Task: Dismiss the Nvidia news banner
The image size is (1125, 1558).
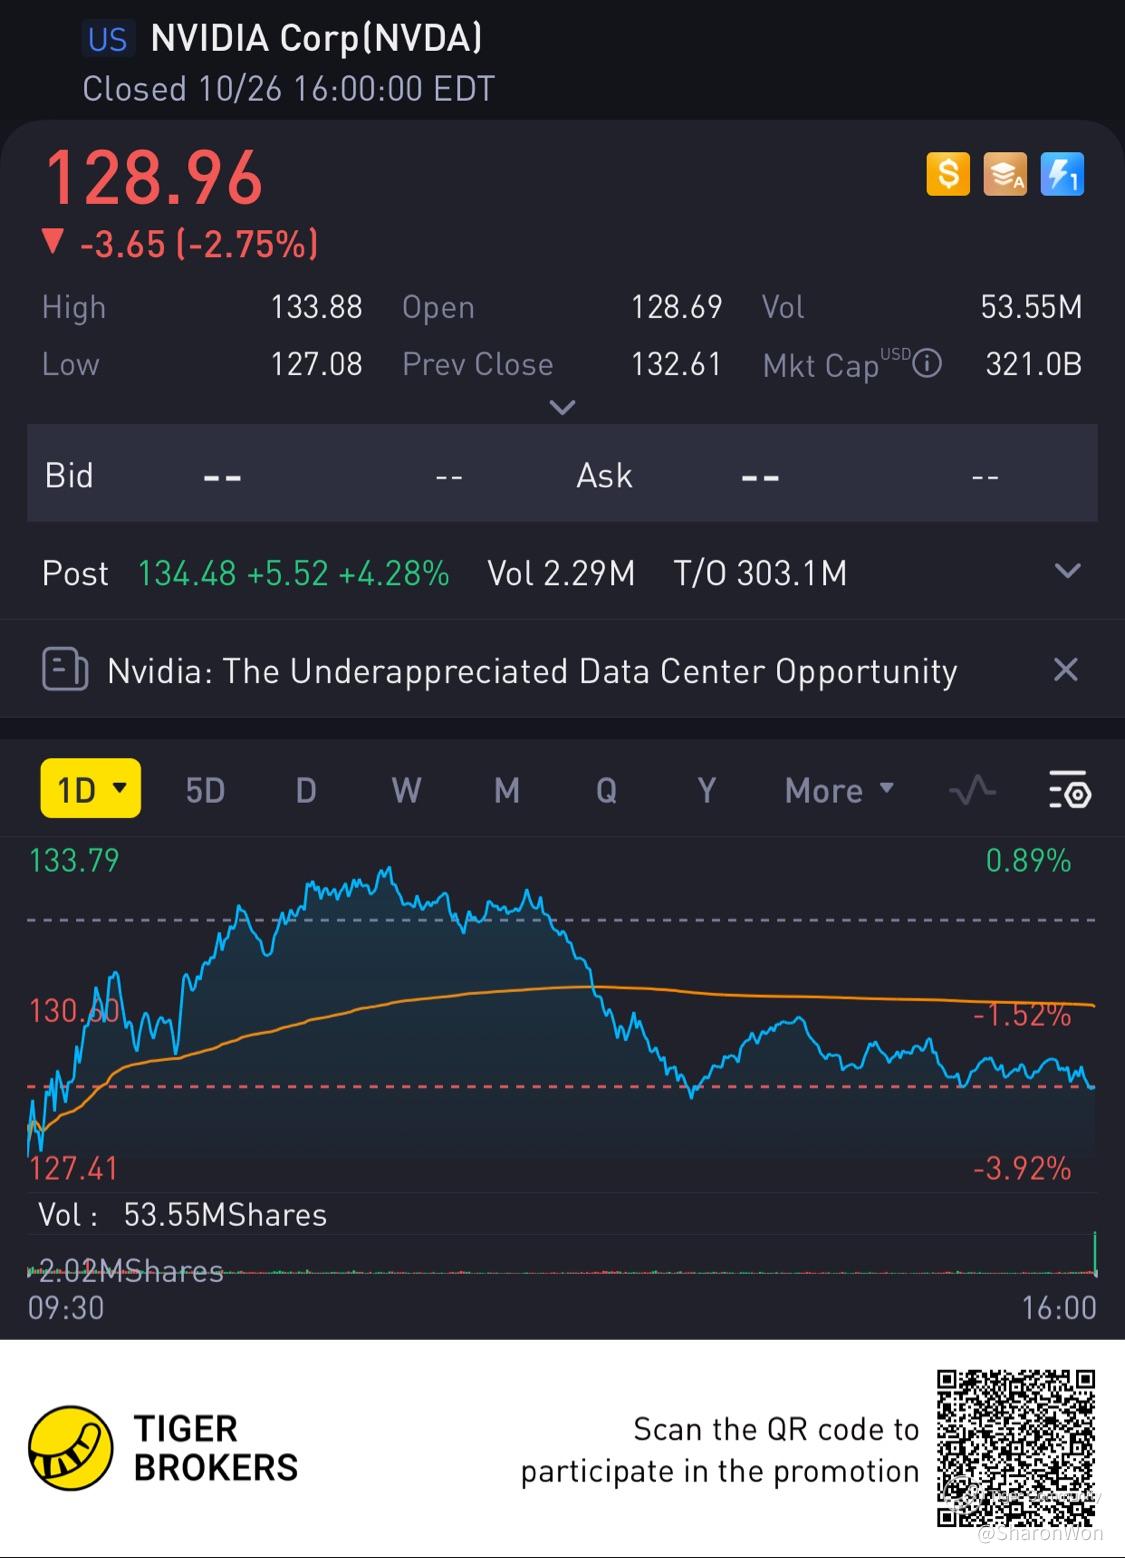Action: pos(1066,669)
